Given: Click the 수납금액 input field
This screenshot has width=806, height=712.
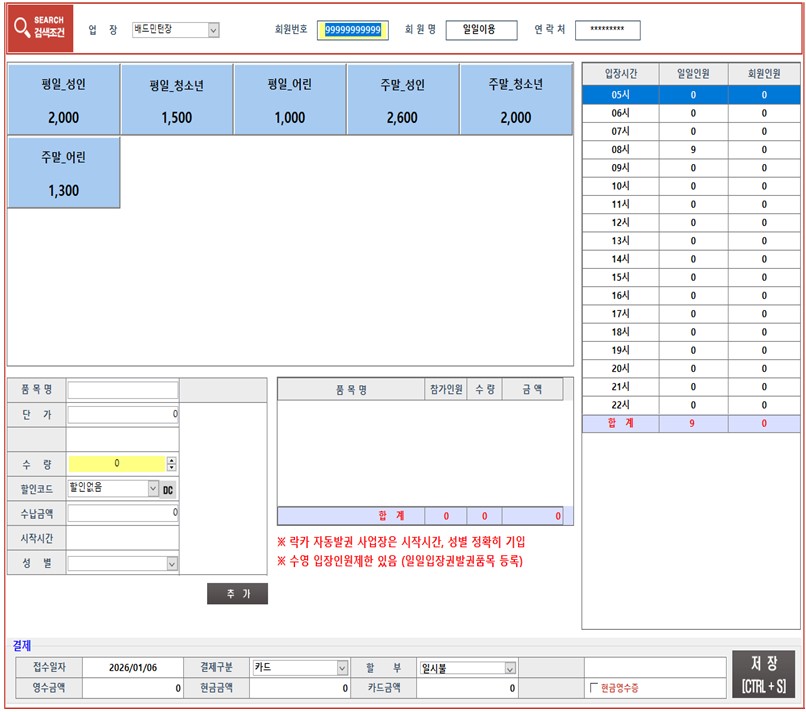Looking at the screenshot, I should [x=122, y=513].
